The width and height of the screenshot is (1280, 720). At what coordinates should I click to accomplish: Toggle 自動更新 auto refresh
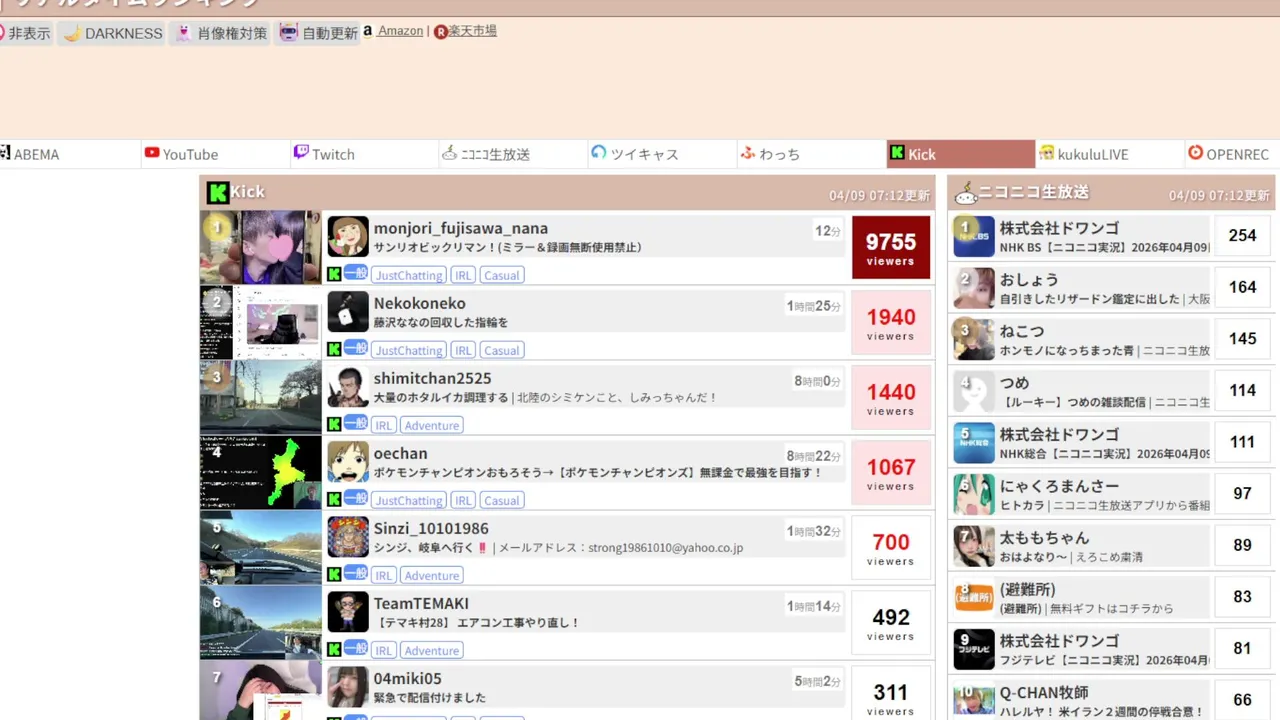point(318,33)
